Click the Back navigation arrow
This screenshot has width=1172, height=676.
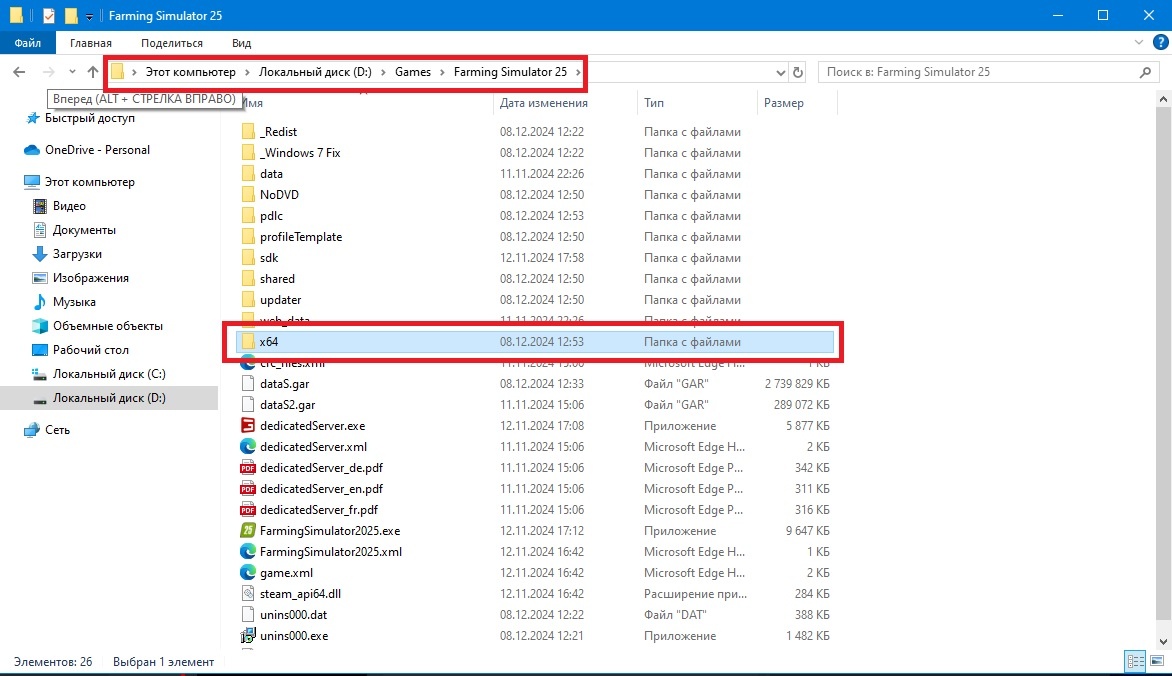[19, 72]
